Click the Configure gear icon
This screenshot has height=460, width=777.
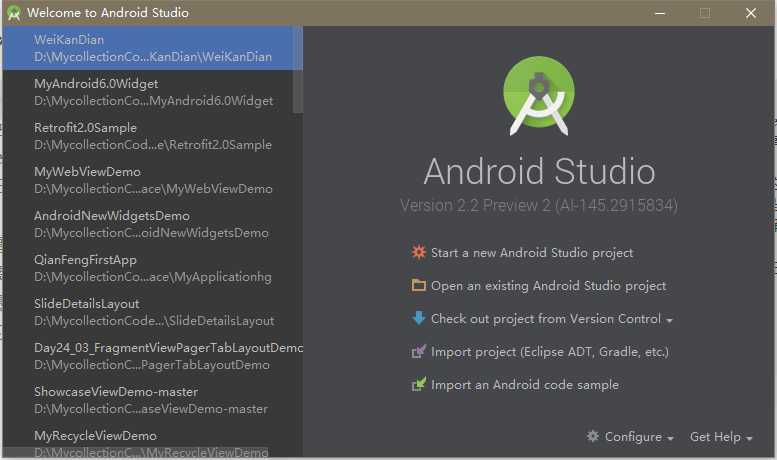pos(593,437)
